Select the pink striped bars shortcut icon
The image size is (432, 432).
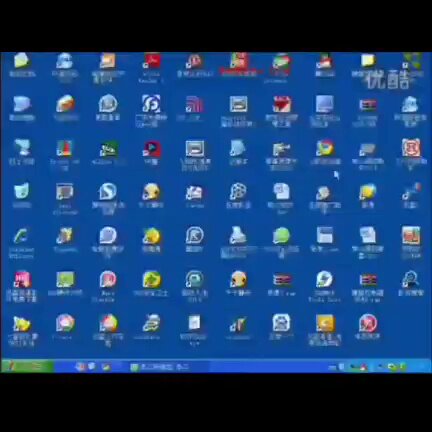194,105
